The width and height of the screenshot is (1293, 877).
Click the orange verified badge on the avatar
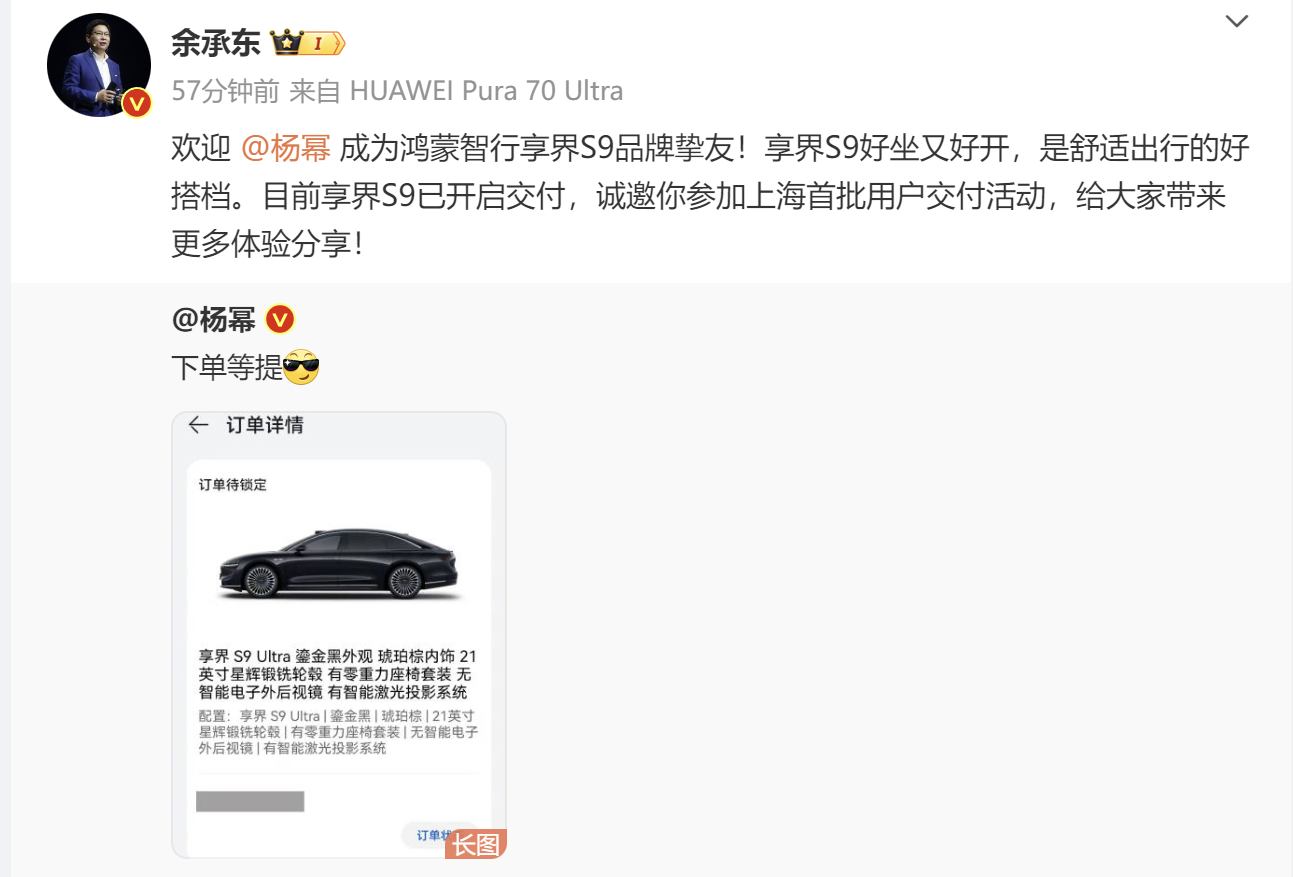[x=136, y=103]
